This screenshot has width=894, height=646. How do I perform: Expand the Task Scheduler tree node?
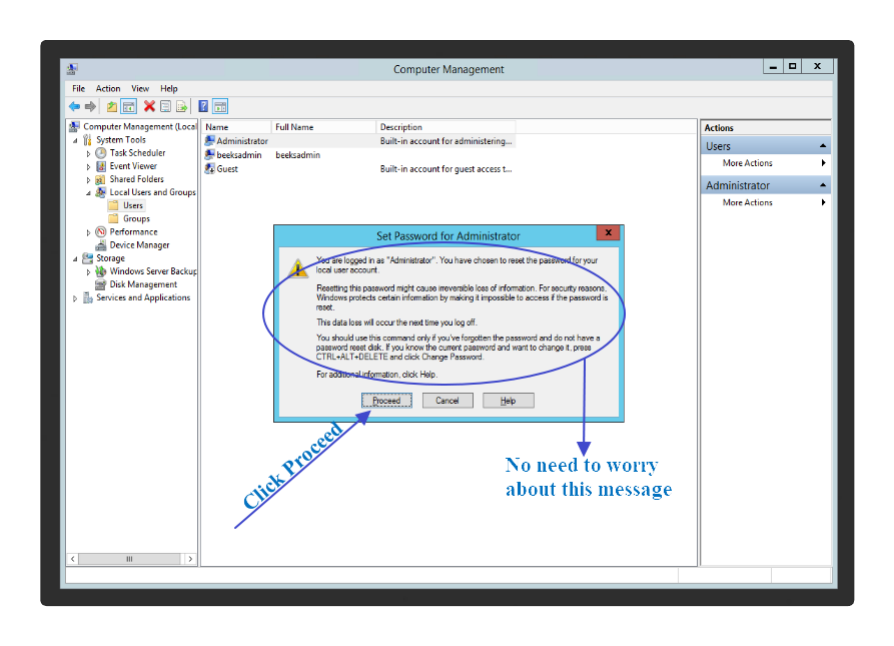[88, 153]
